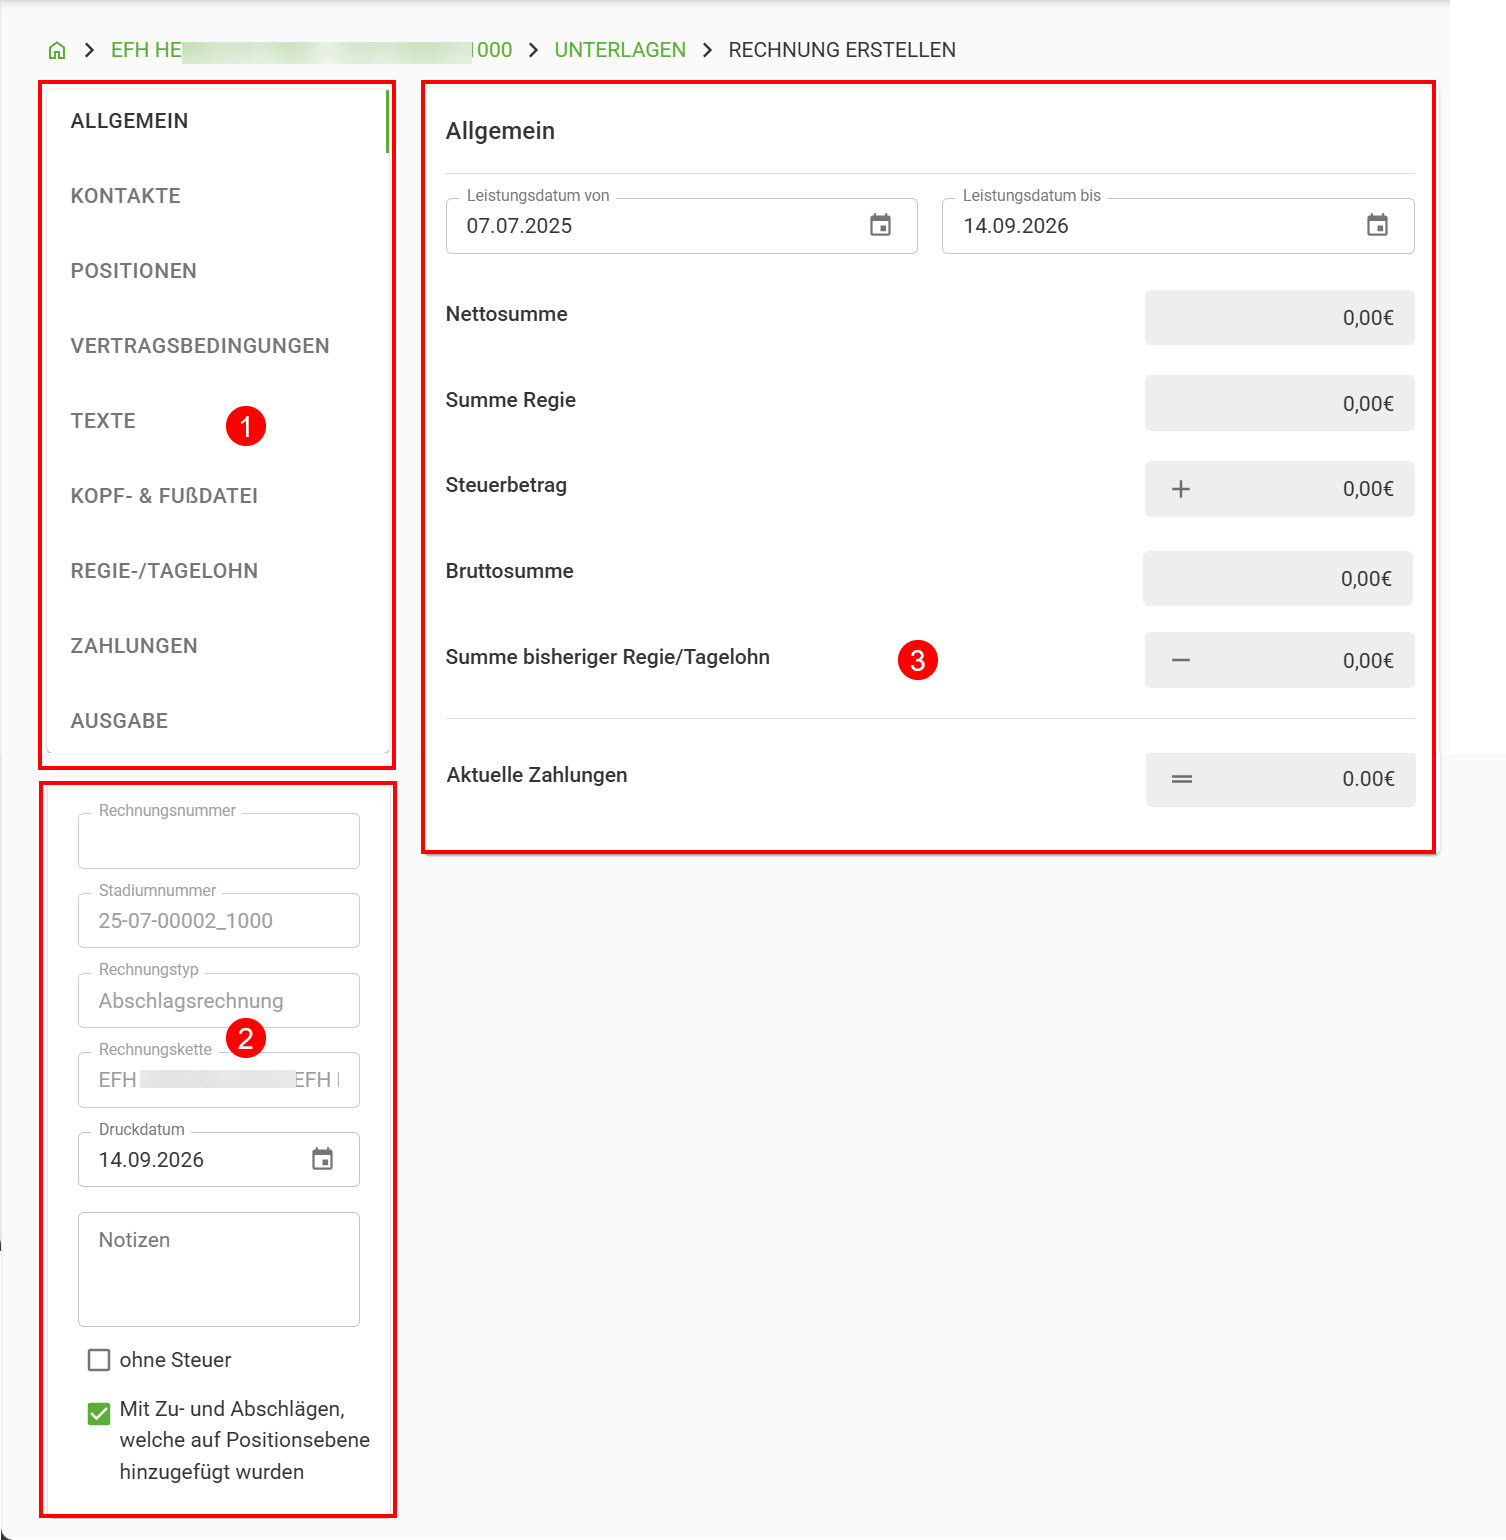
Task: Click the home icon in breadcrumb
Action: pyautogui.click(x=57, y=50)
